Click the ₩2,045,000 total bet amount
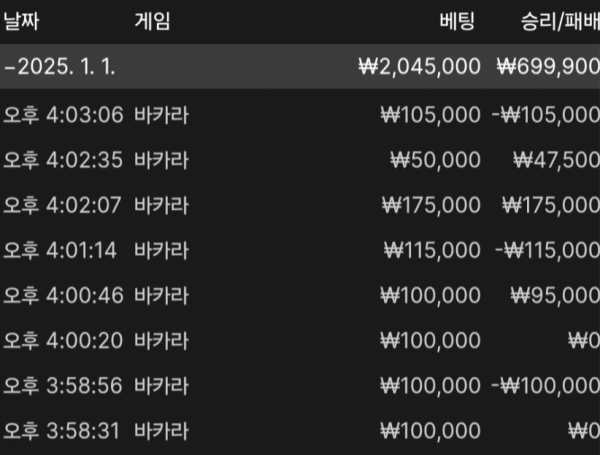This screenshot has width=600, height=455. [419, 67]
